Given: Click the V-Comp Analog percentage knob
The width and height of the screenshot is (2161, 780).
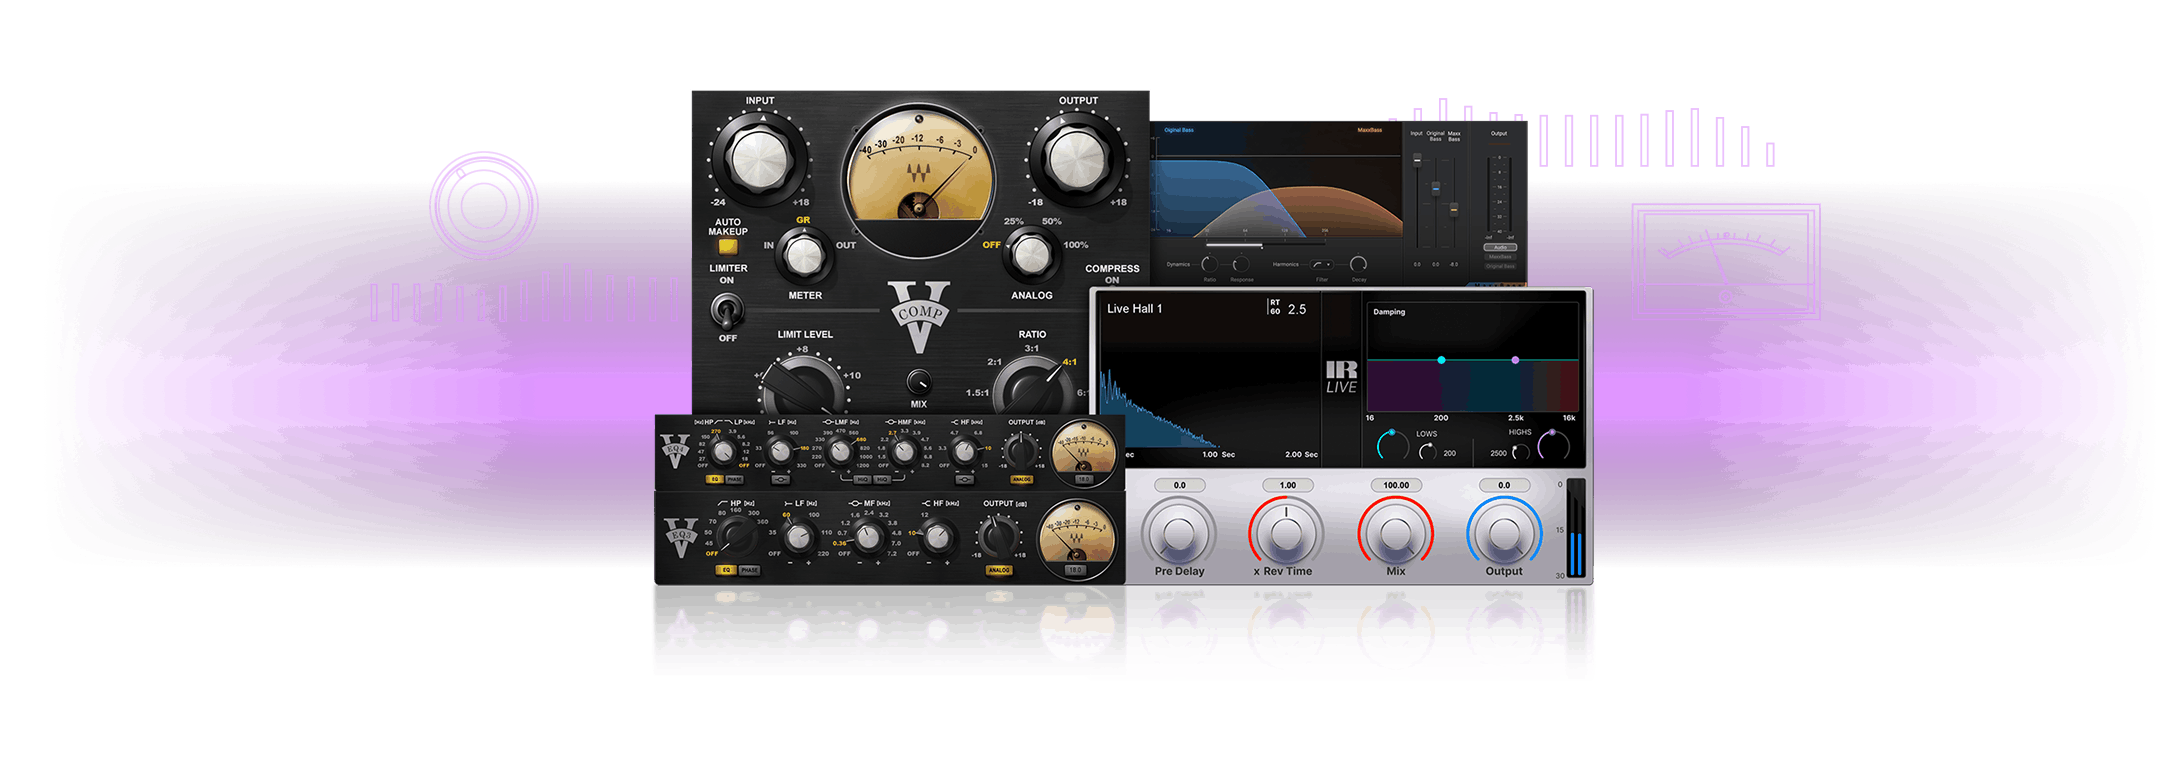Looking at the screenshot, I should coord(1031,256).
